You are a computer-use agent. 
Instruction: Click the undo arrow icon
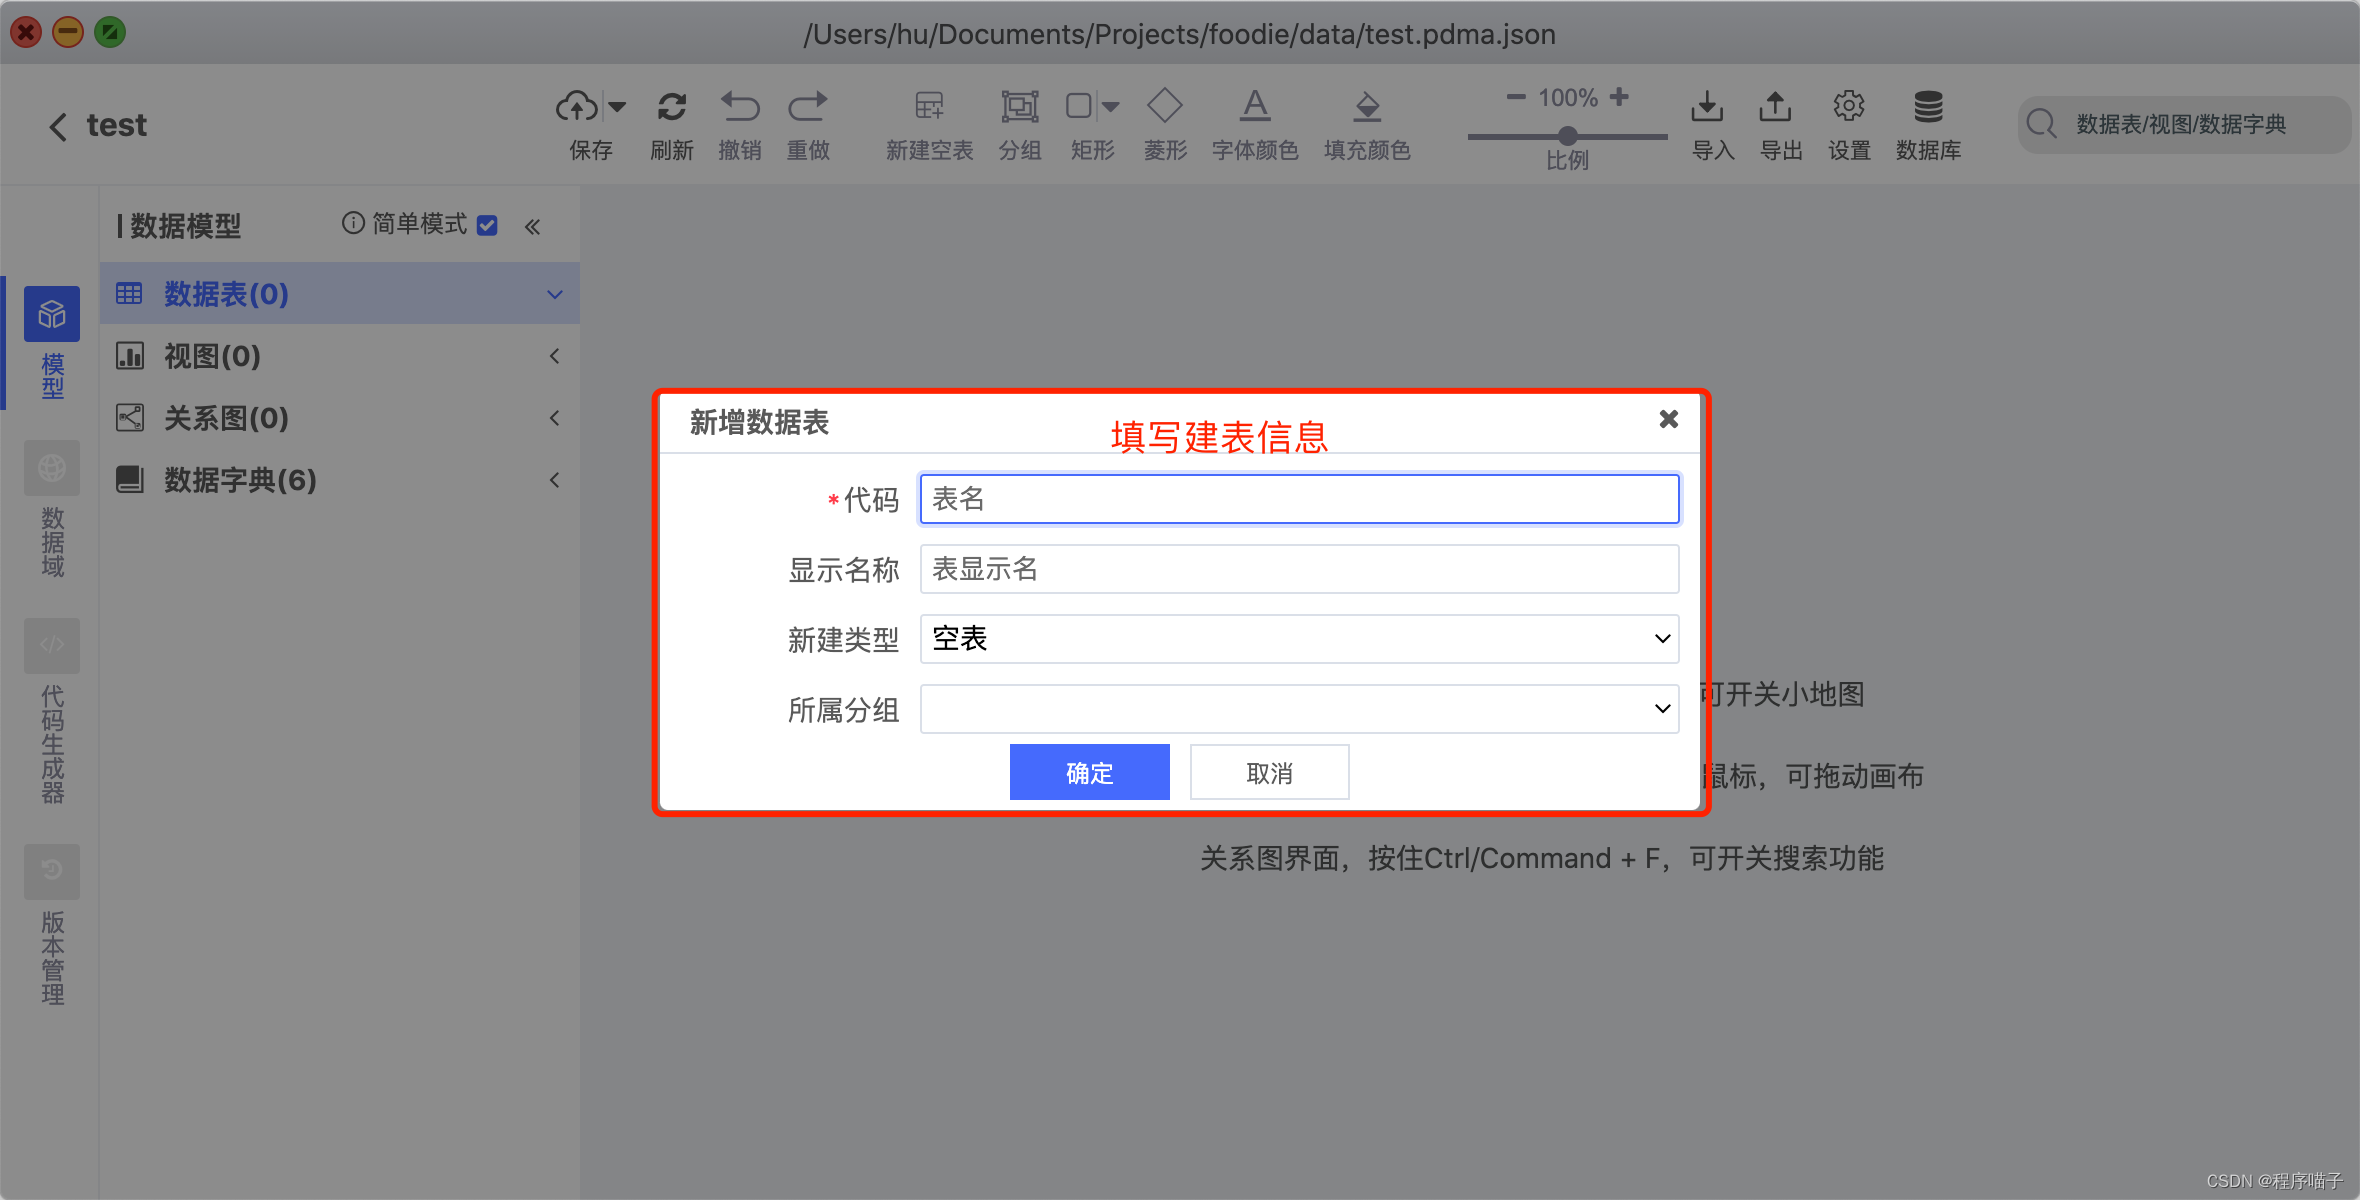coord(740,106)
